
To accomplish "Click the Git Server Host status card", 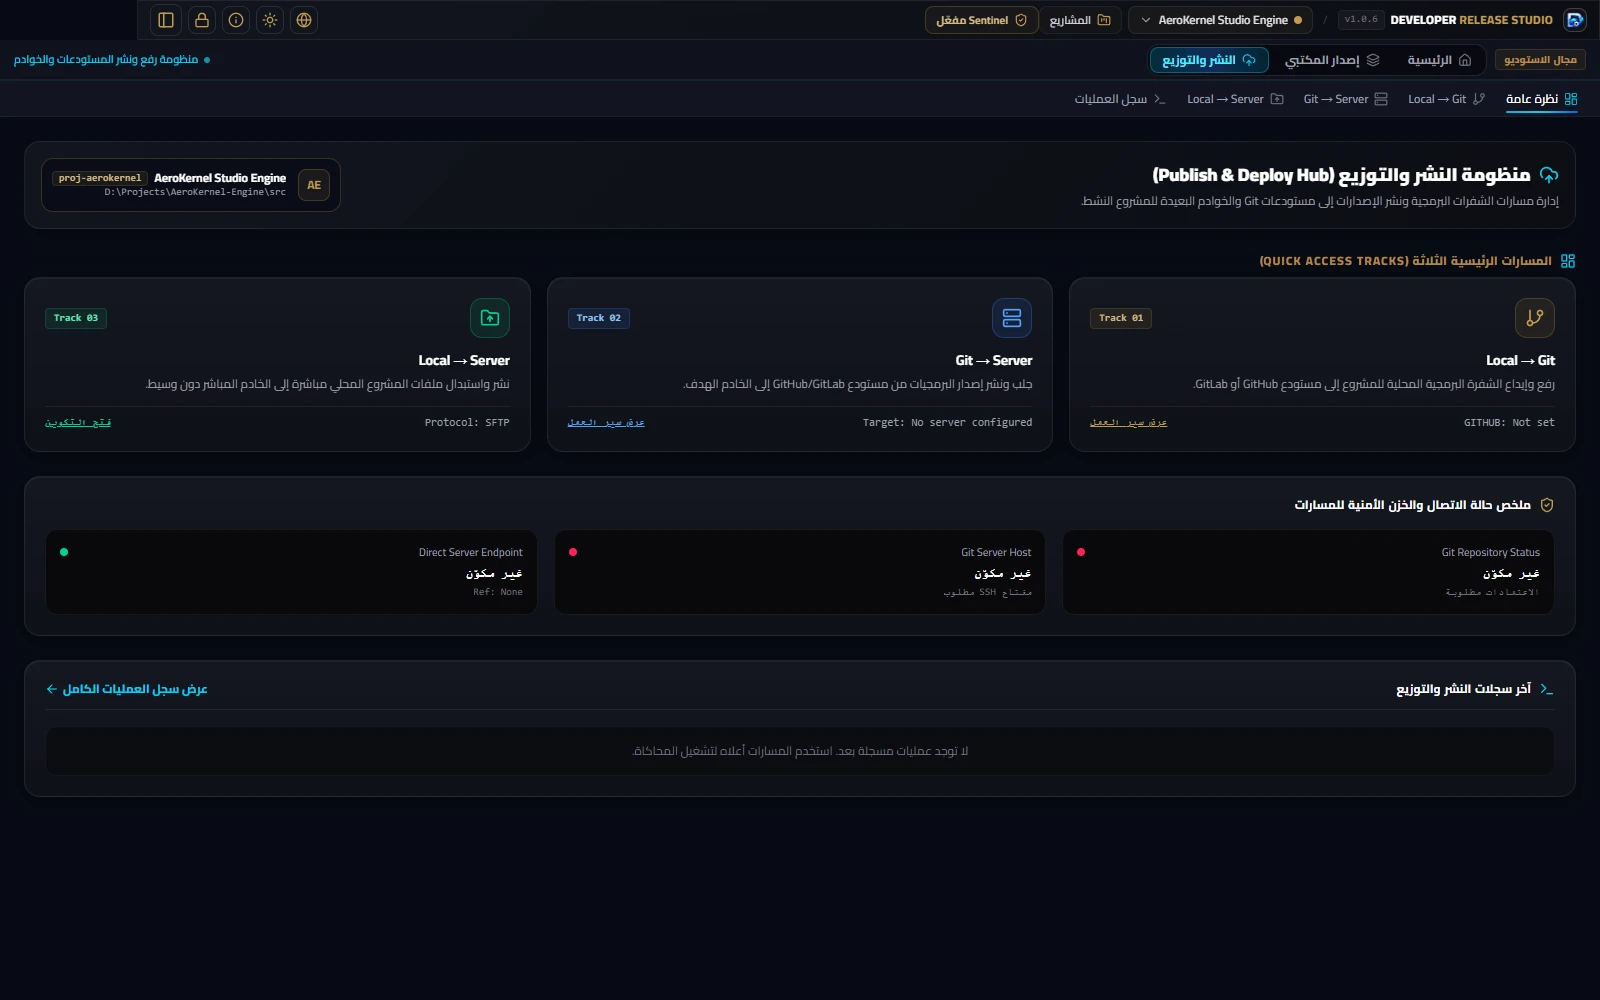I will pyautogui.click(x=800, y=572).
